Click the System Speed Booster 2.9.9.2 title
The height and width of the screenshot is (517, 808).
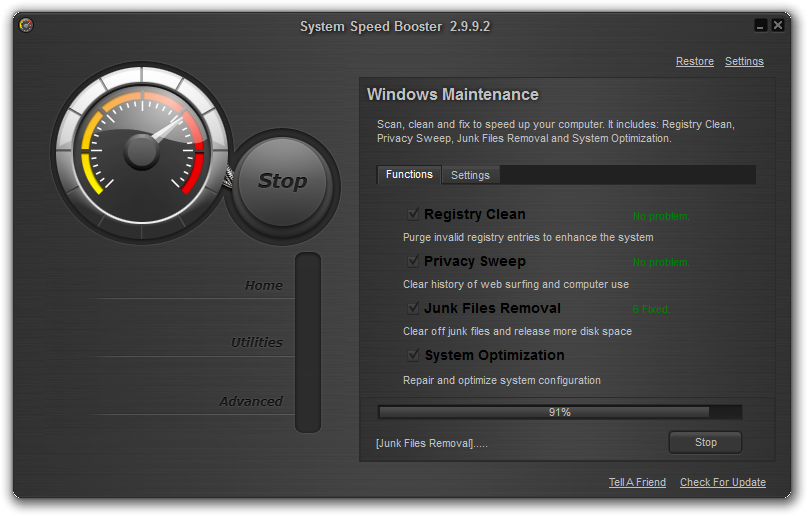coord(395,26)
